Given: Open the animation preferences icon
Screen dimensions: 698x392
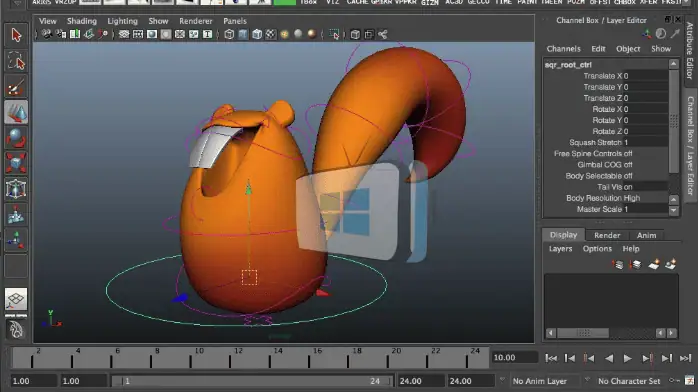Looking at the screenshot, I should click(690, 380).
